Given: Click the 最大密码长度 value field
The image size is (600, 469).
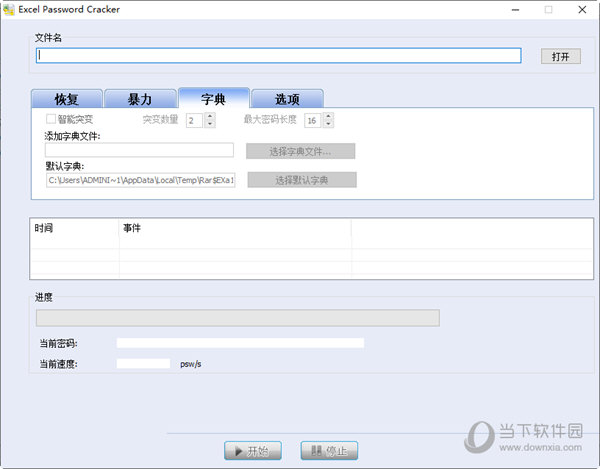Looking at the screenshot, I should pos(313,121).
